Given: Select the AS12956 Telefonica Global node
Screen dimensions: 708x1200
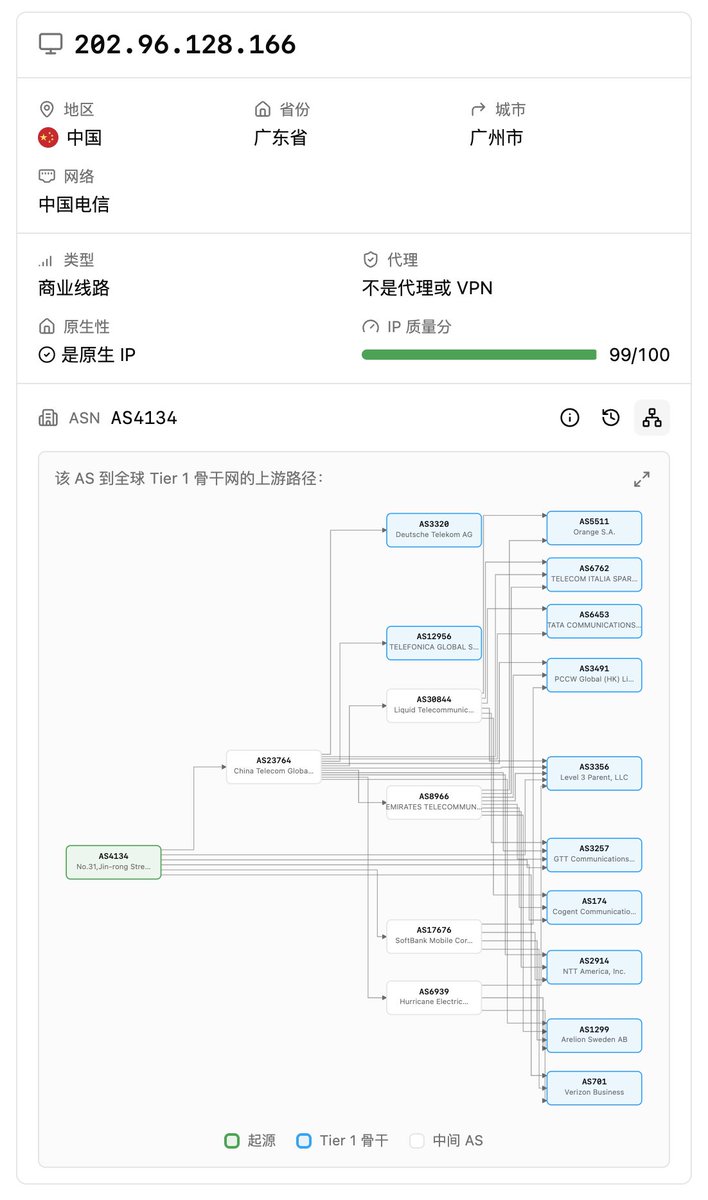Looking at the screenshot, I should click(x=434, y=643).
